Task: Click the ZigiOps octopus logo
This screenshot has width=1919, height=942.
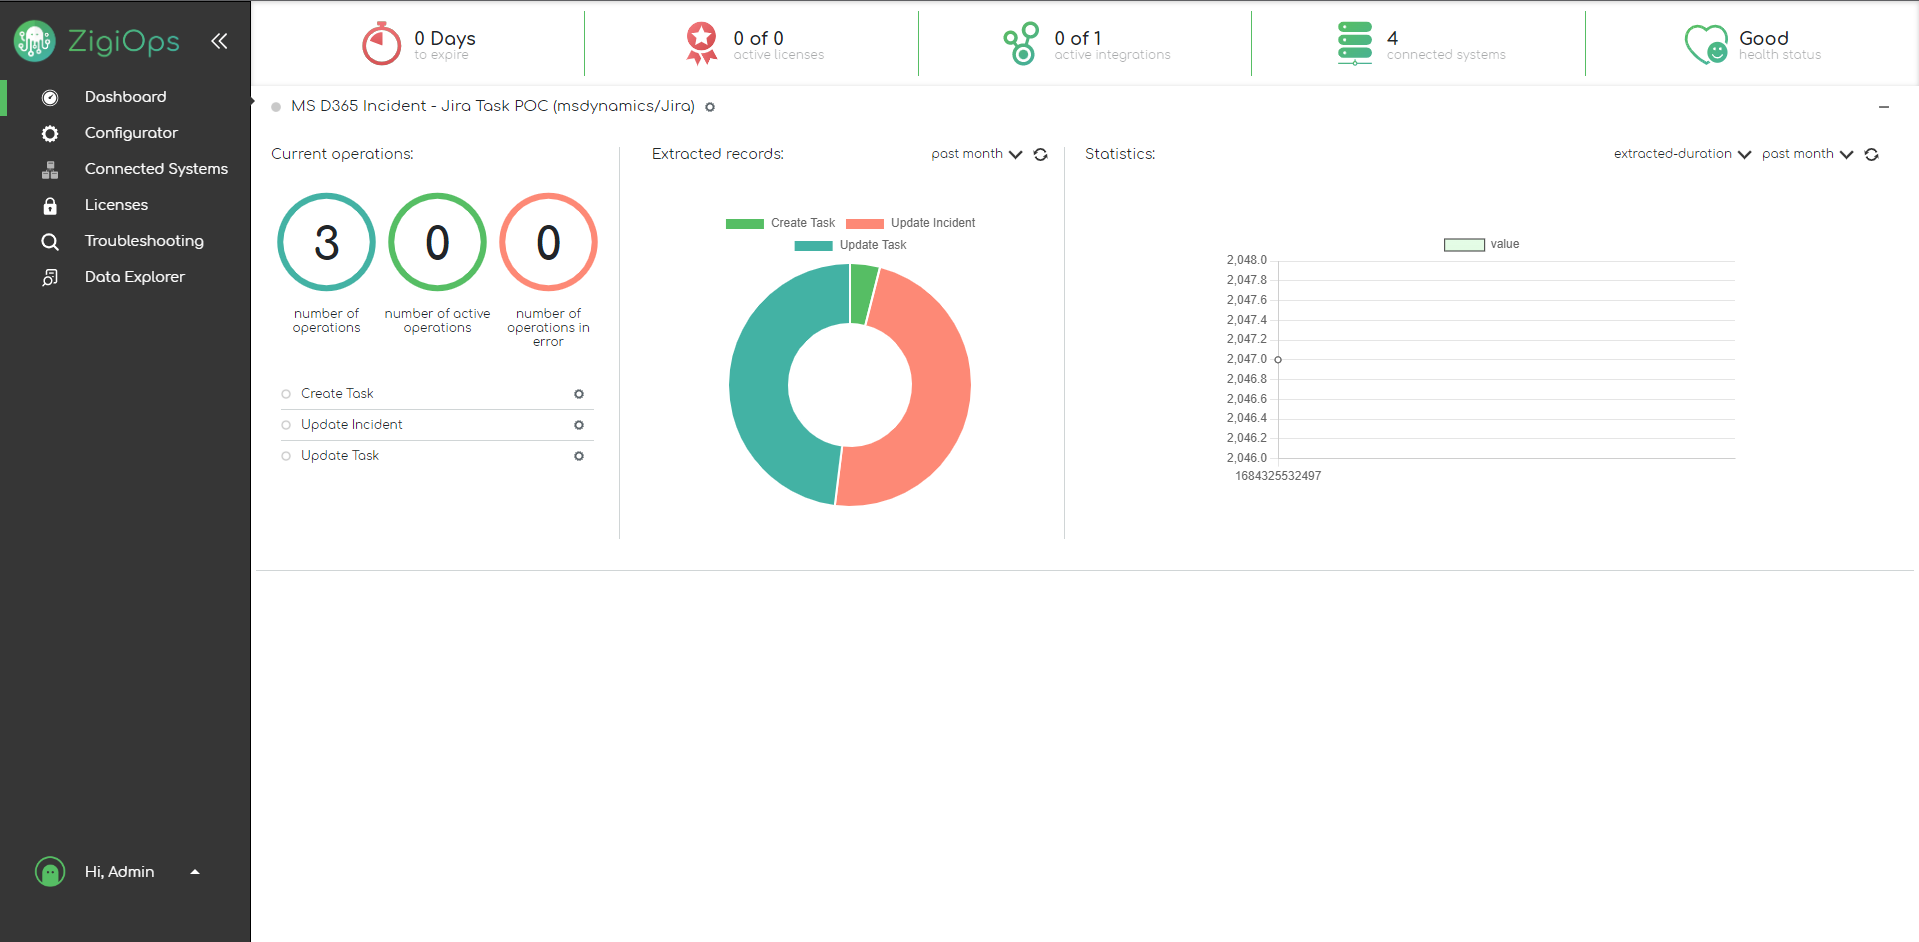Action: coord(34,41)
